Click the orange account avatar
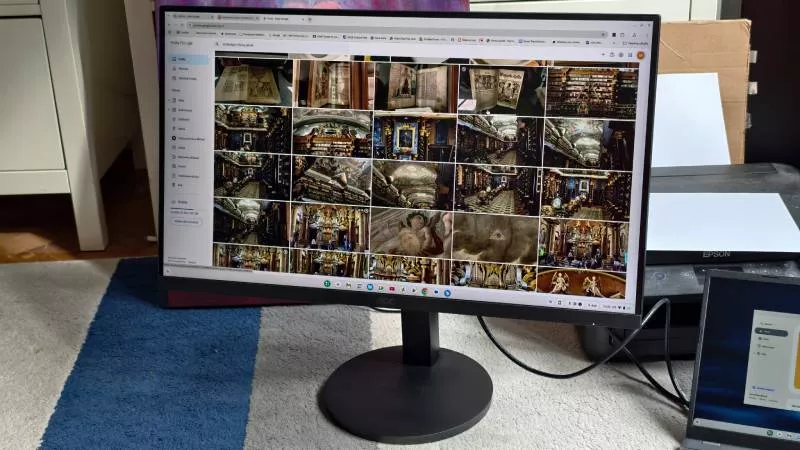This screenshot has height=450, width=800. coord(640,55)
